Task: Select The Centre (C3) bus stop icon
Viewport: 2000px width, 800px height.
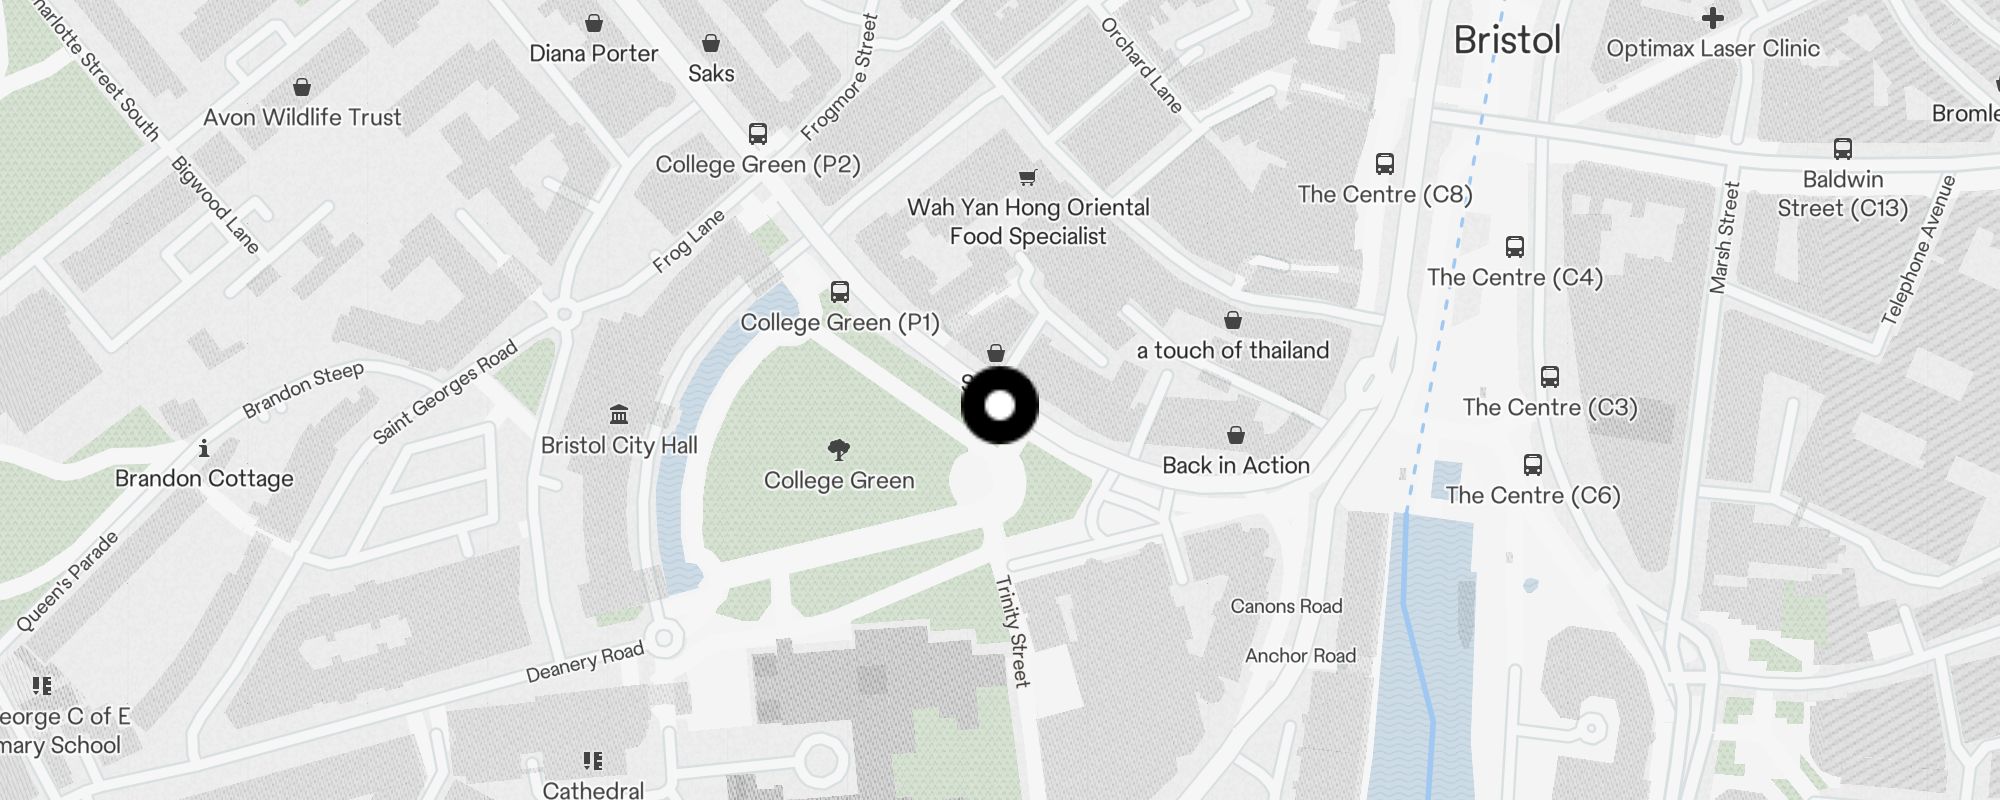Action: (1550, 377)
